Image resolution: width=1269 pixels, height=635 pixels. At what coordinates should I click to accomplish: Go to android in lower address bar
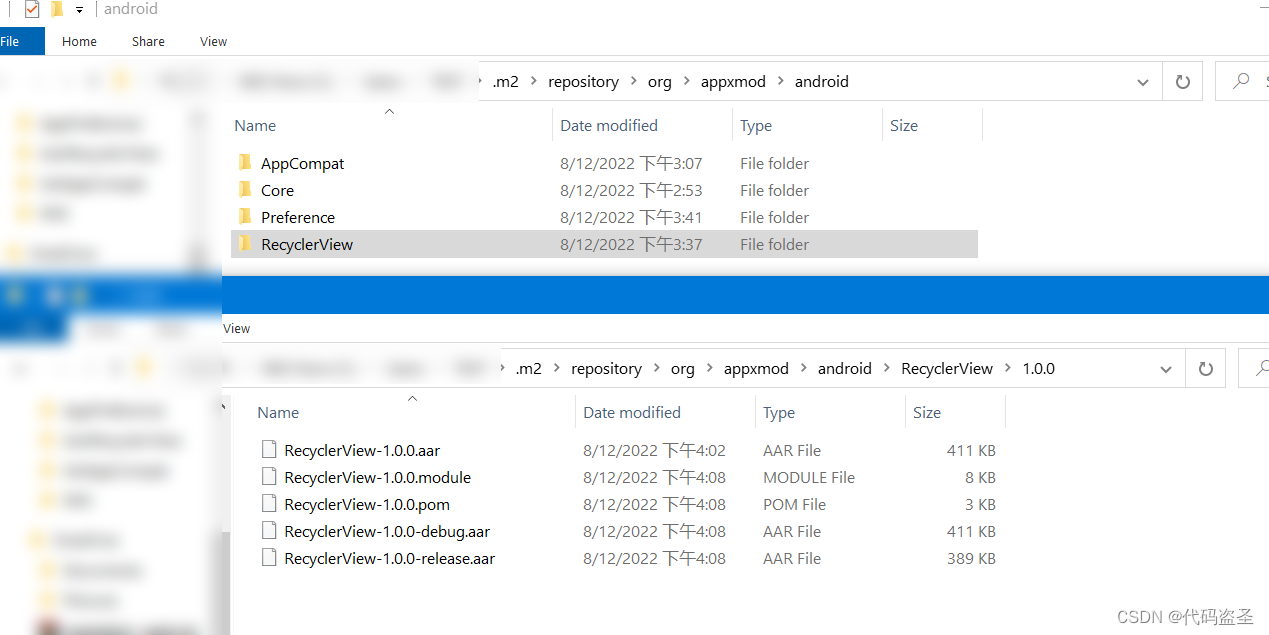tap(845, 369)
